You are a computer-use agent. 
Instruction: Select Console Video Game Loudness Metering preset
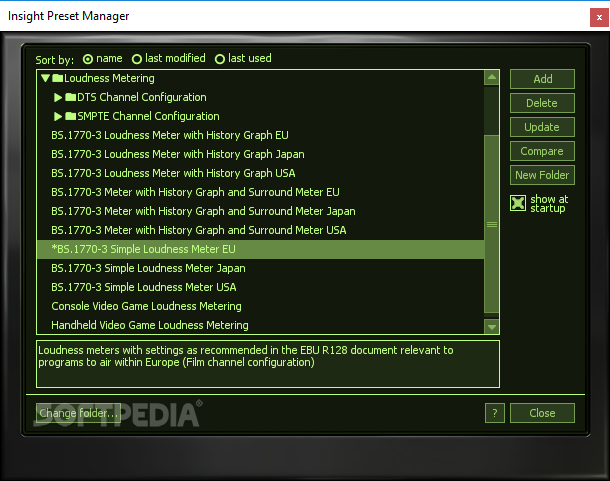click(x=260, y=306)
